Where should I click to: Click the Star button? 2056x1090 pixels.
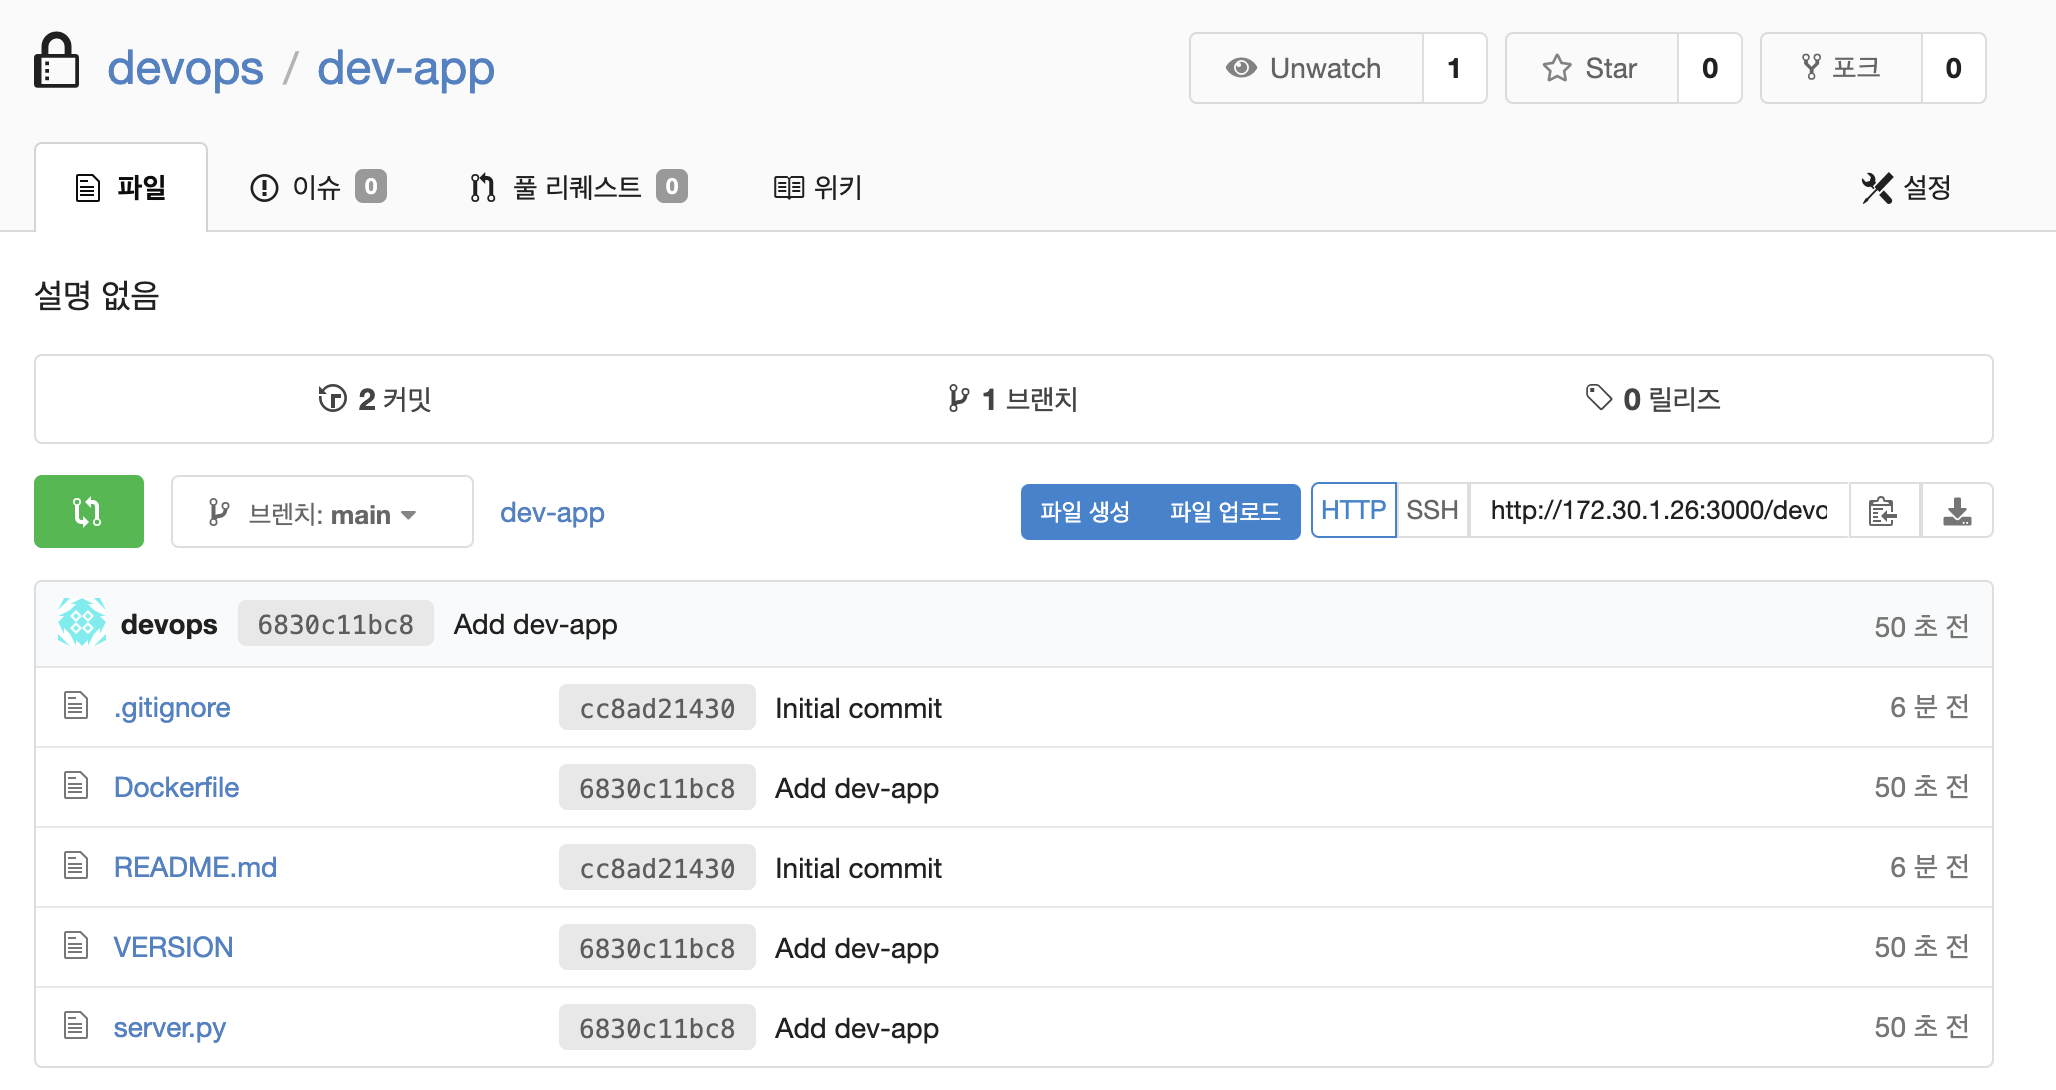tap(1591, 68)
